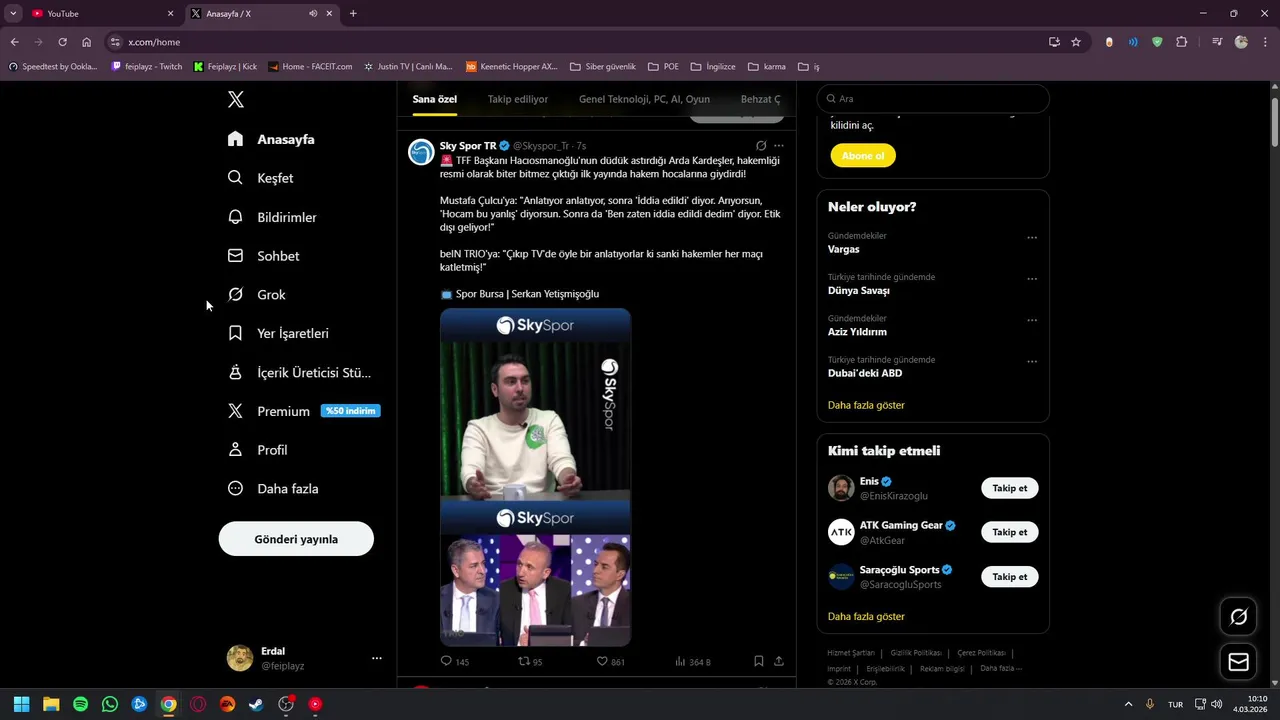Like the Sky Spor TR post
The image size is (1280, 720).
[602, 661]
